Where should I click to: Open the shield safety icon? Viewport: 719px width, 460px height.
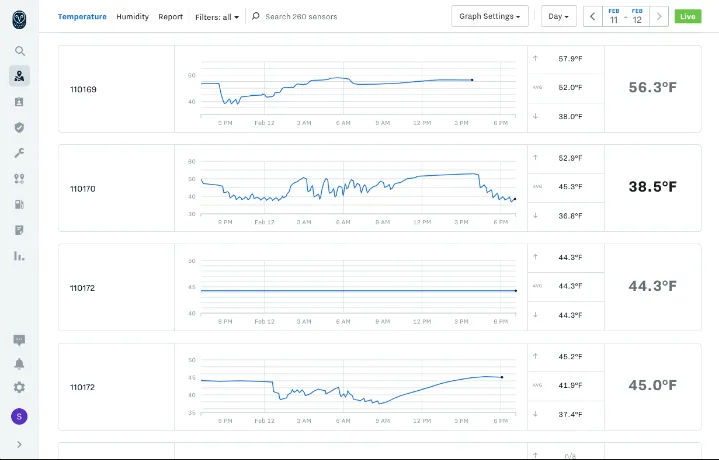point(19,127)
